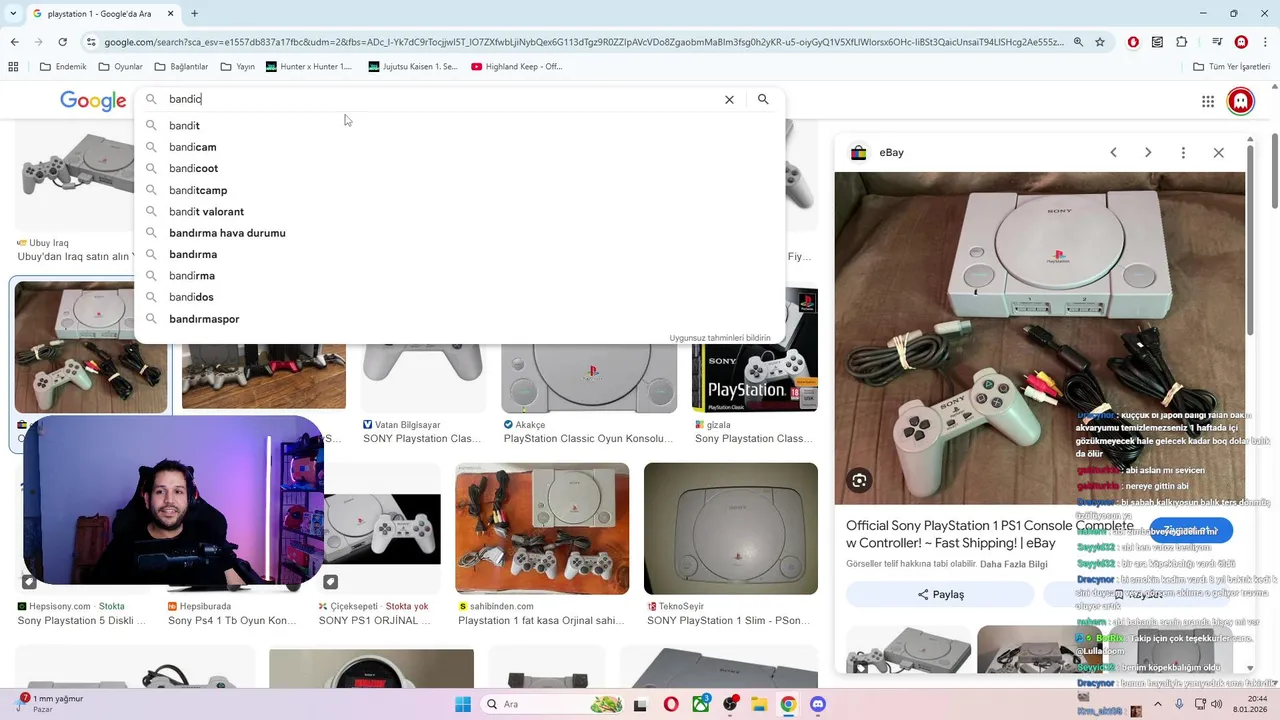
Task: Open the page zoom indicator
Action: tap(1078, 42)
